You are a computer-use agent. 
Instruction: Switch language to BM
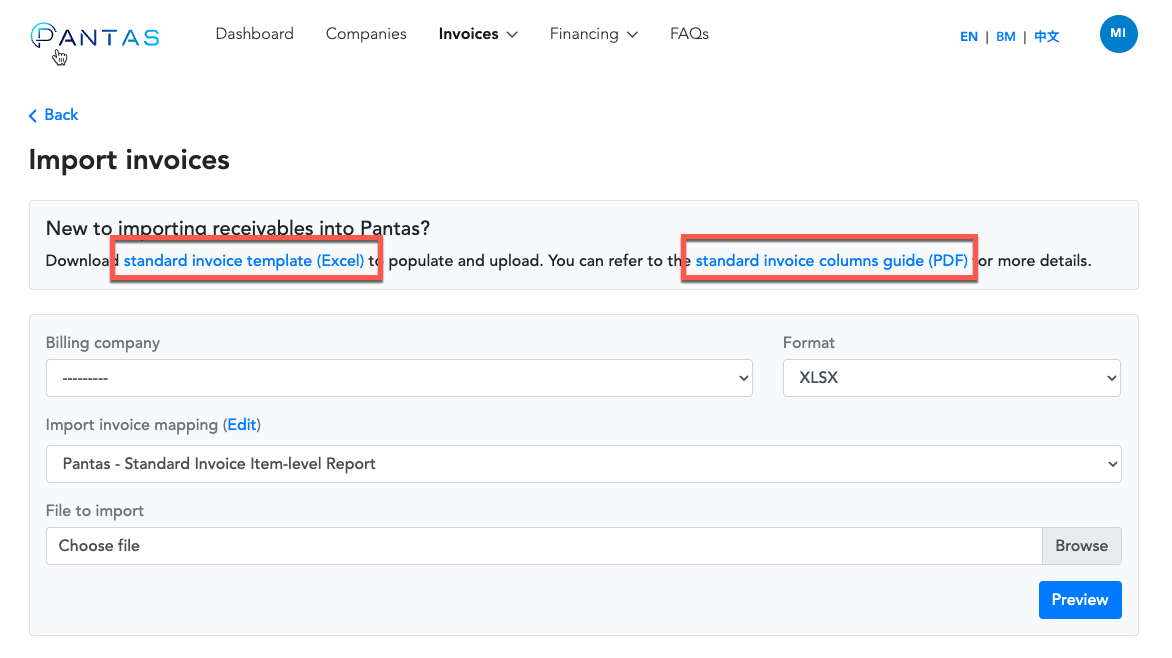coord(1005,37)
